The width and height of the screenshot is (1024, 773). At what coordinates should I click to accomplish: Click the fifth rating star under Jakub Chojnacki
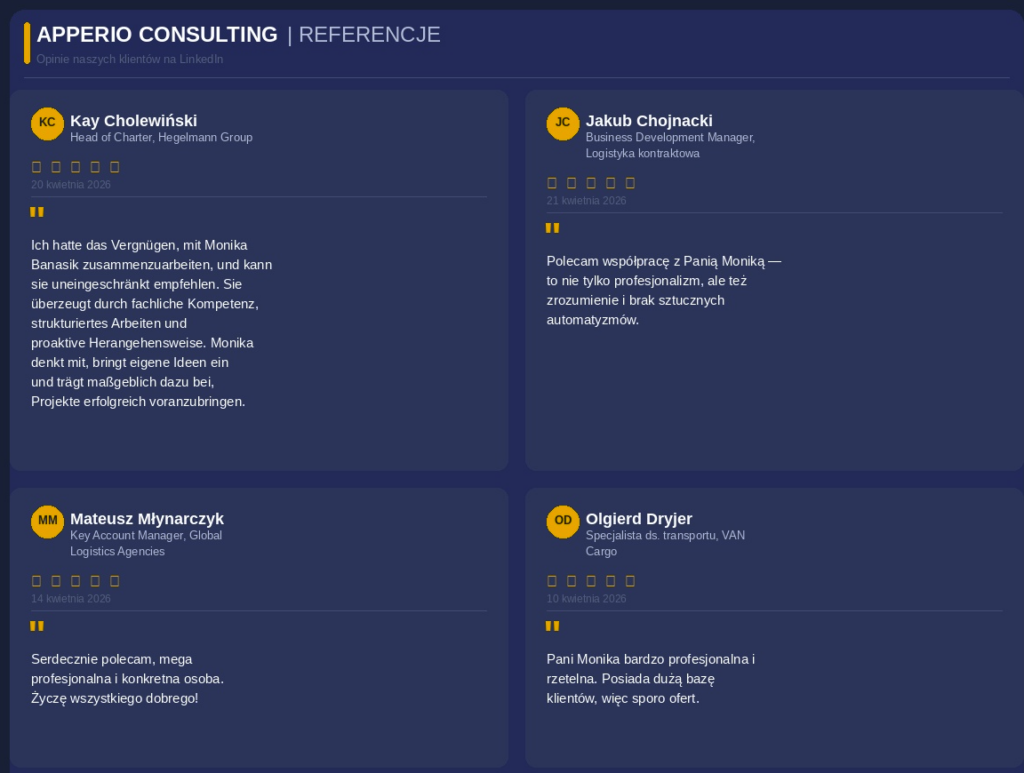coord(630,183)
